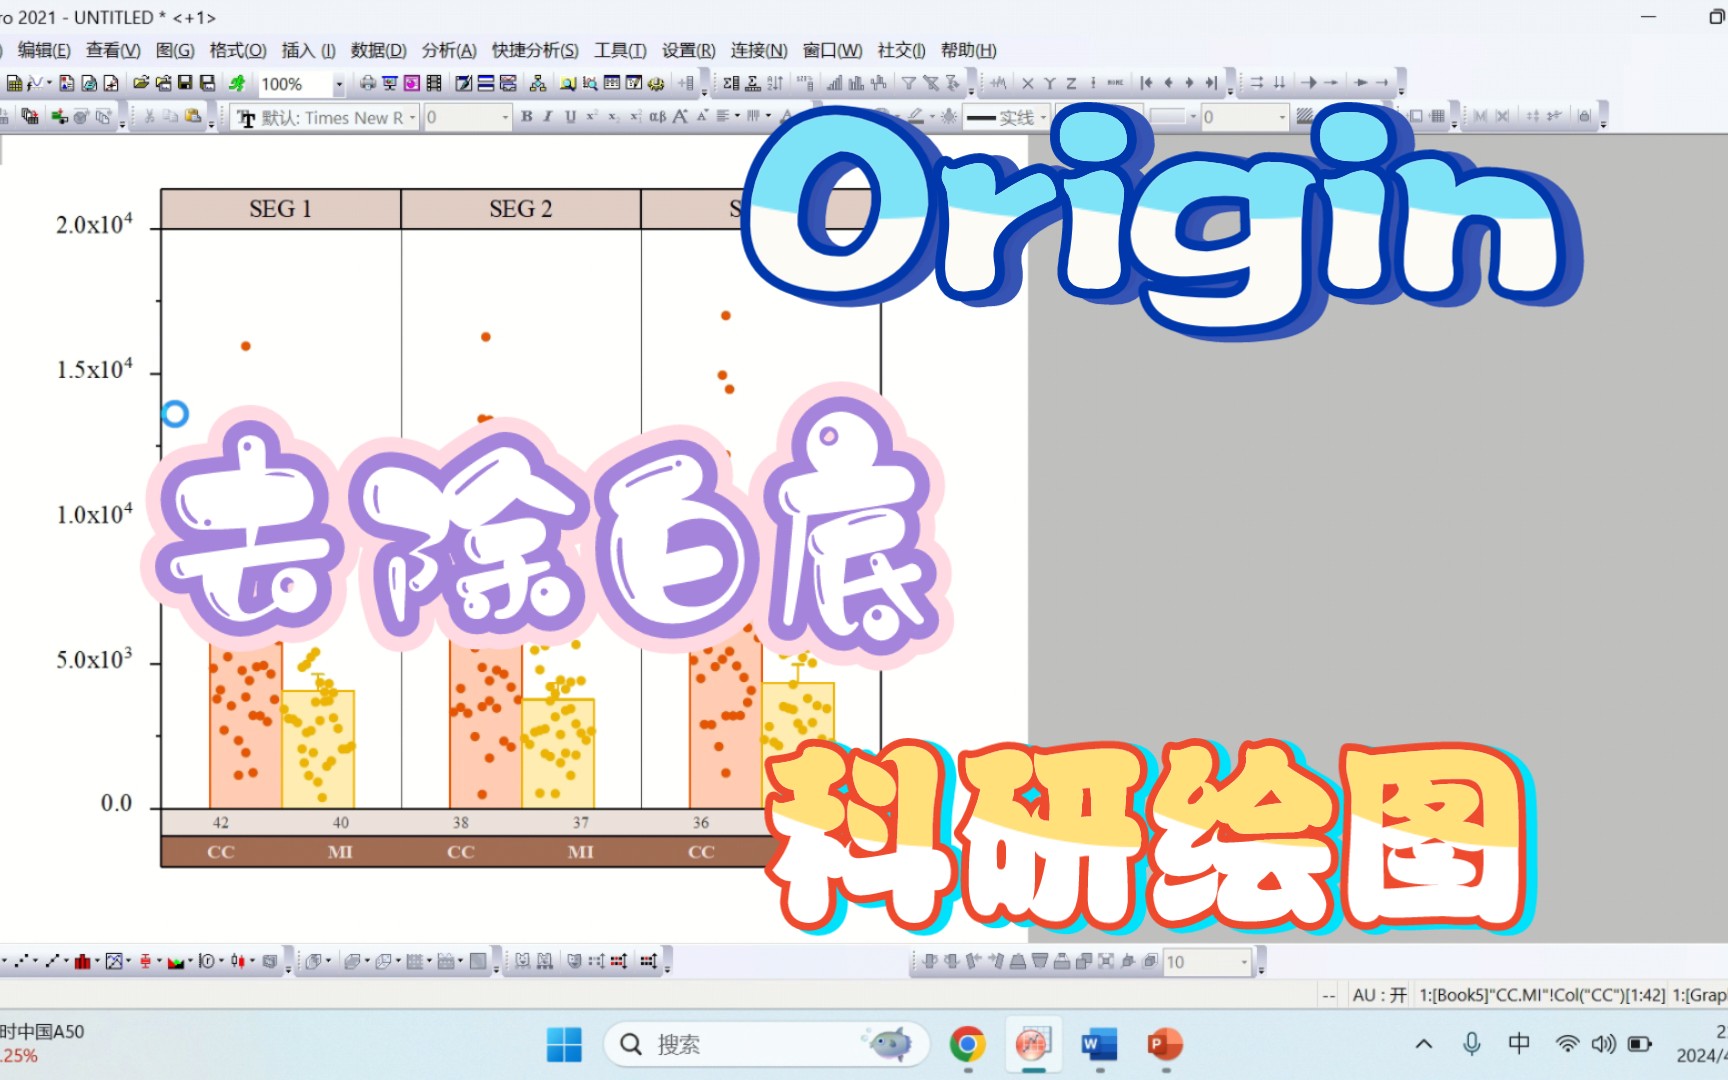The height and width of the screenshot is (1080, 1728).
Task: Open the 工具(T) menu
Action: pos(620,50)
